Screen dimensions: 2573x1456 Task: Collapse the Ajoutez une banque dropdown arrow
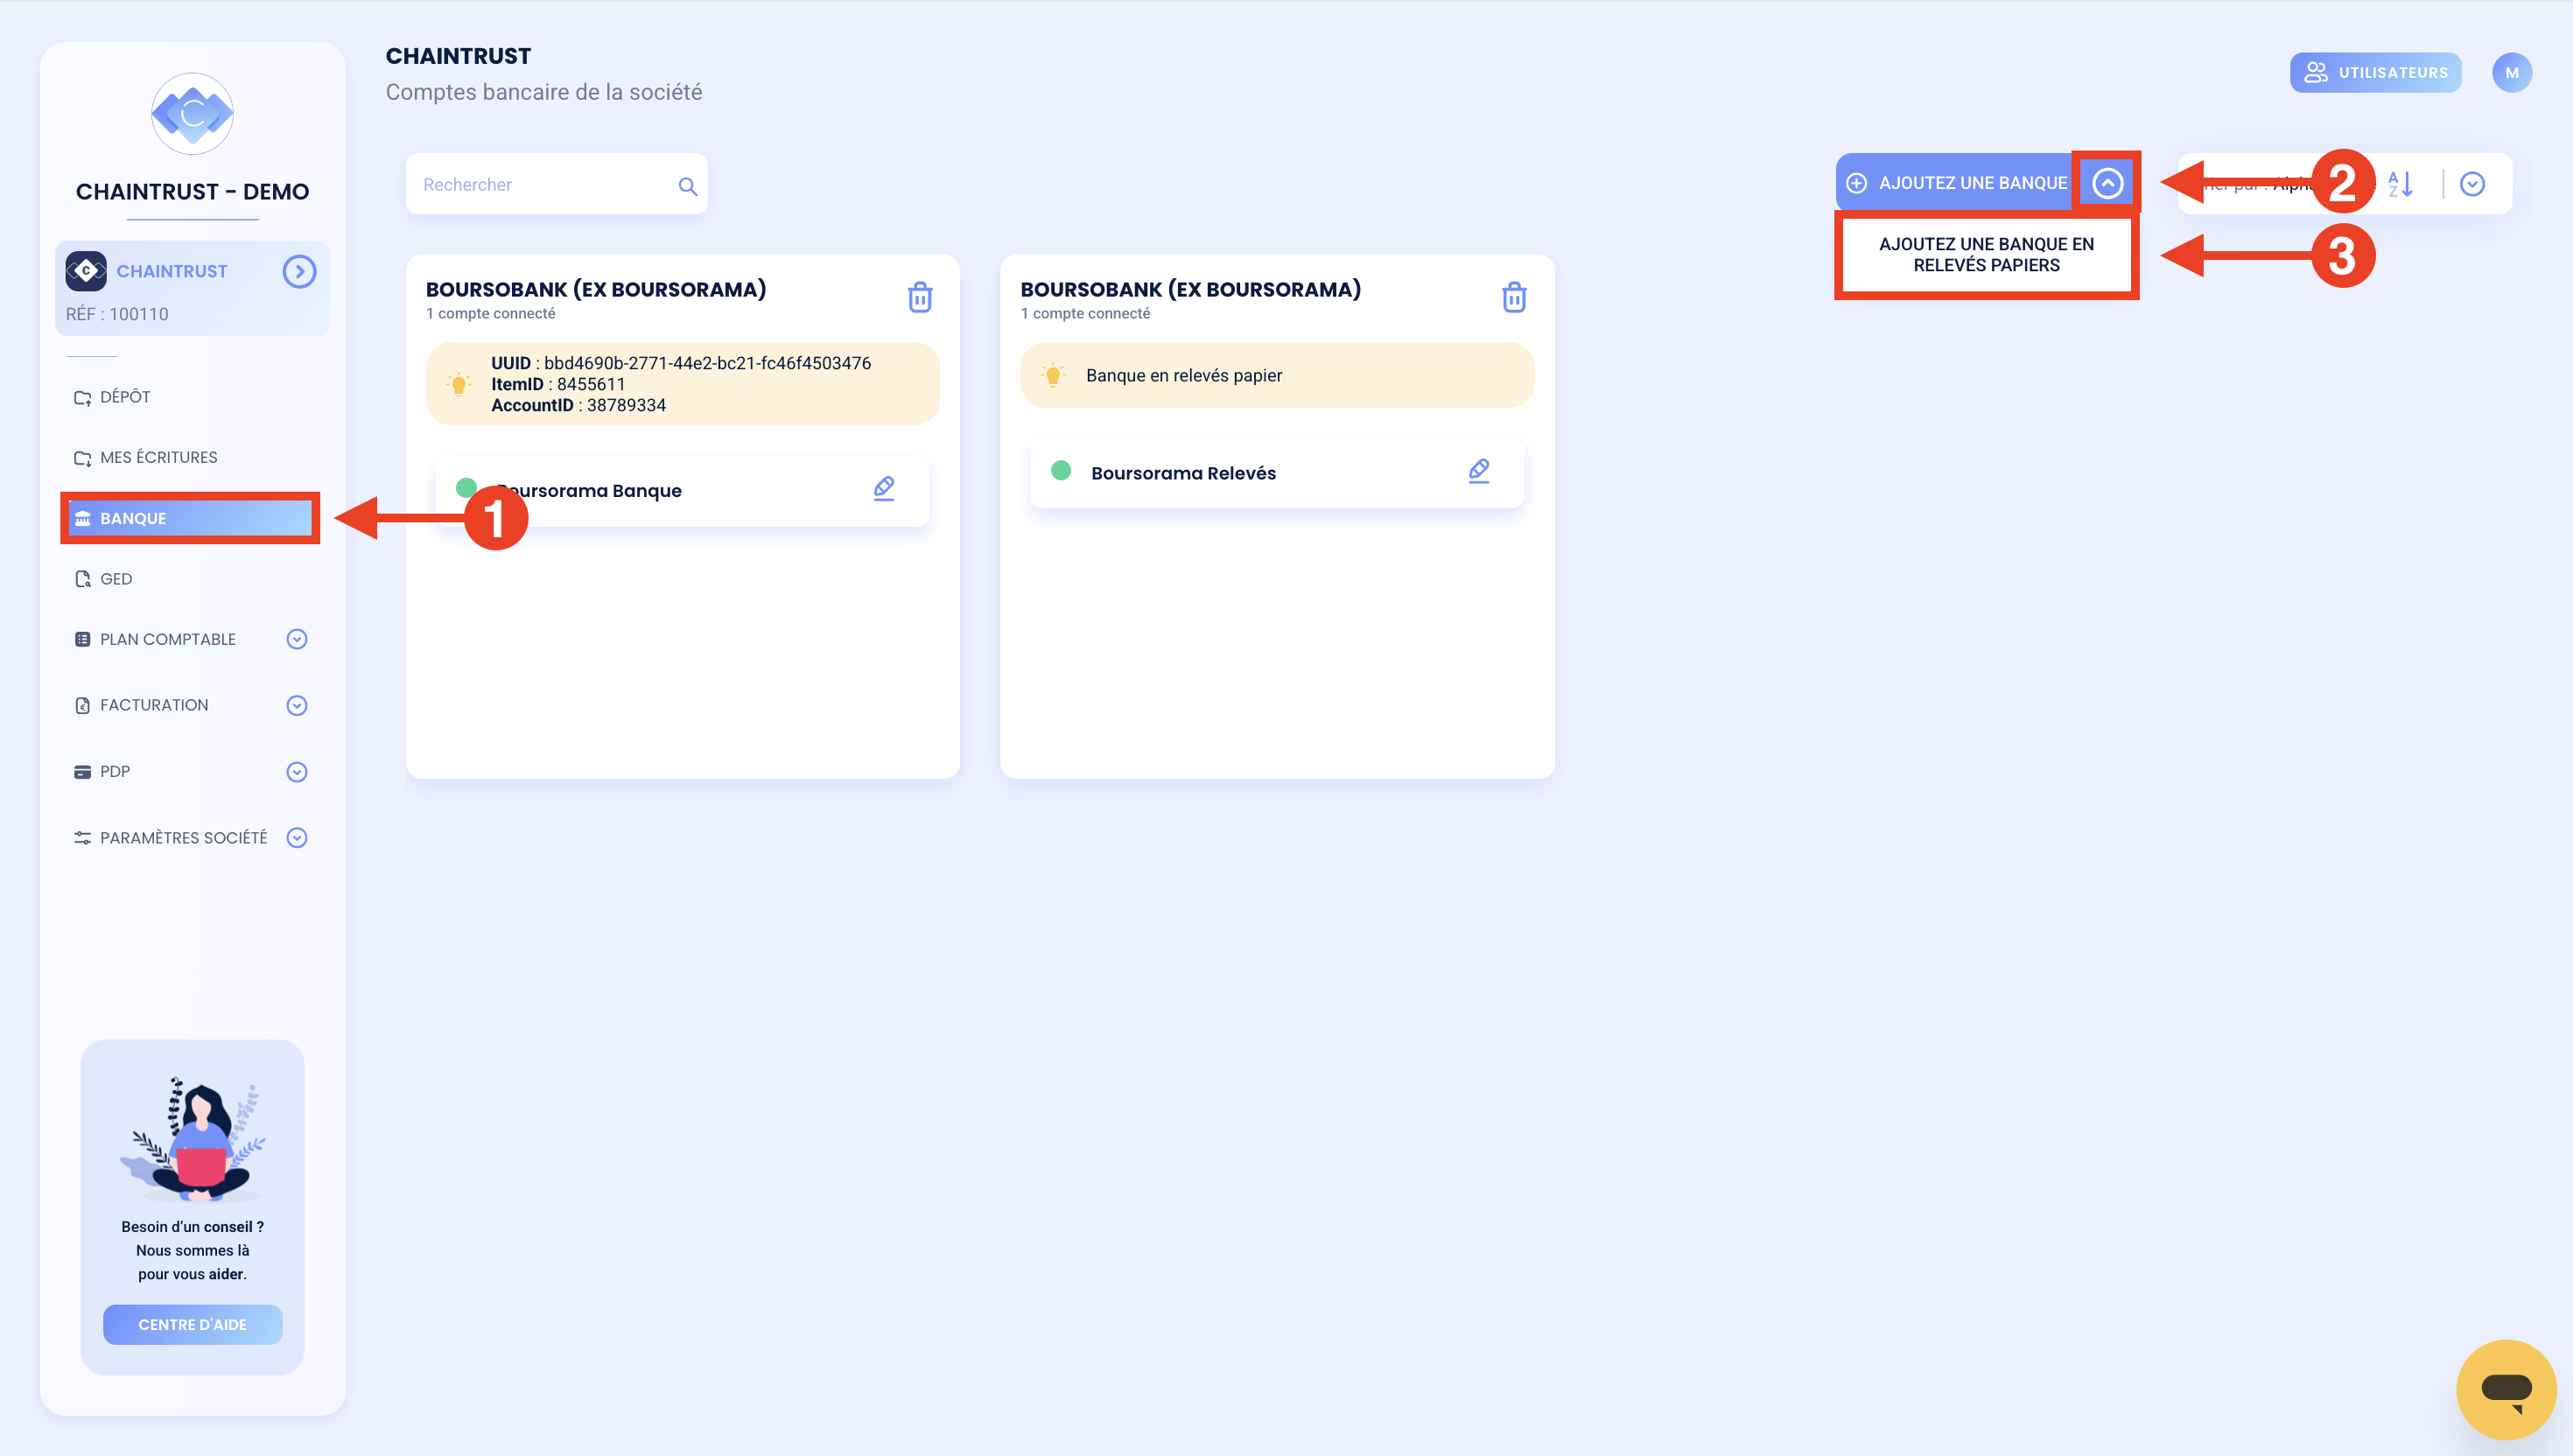pos(2107,183)
